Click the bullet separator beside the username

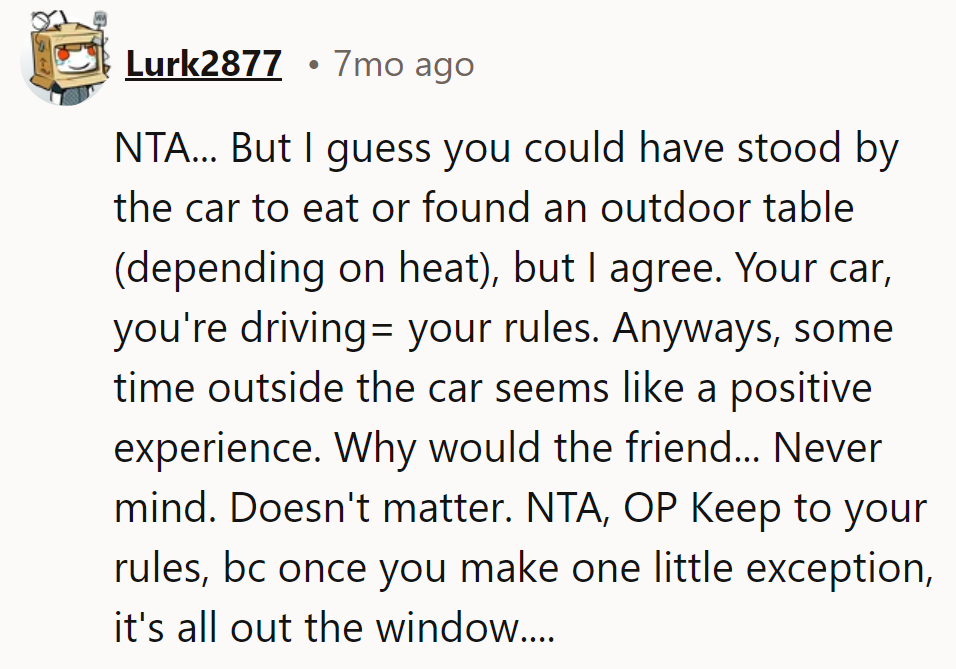(x=314, y=63)
